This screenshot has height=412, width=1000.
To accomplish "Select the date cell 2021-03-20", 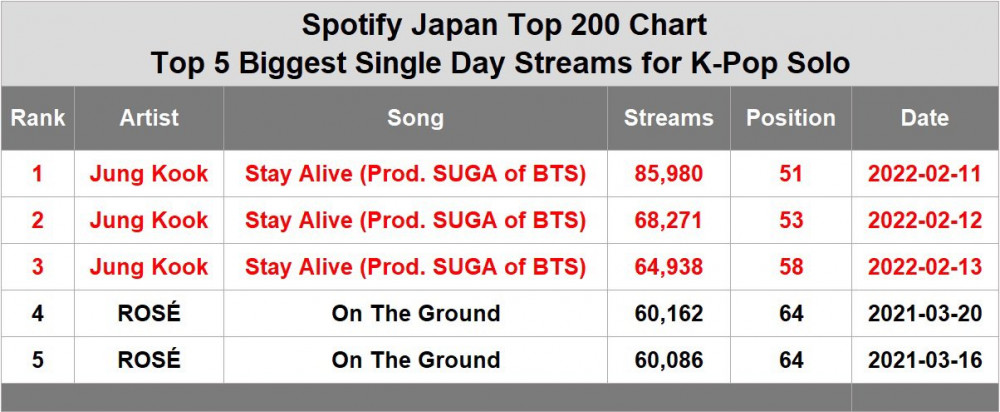I will [x=924, y=314].
